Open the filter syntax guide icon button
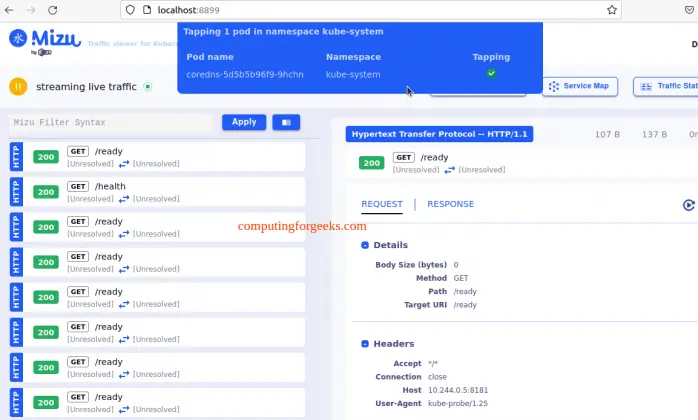Image resolution: width=698 pixels, height=420 pixels. tap(285, 122)
